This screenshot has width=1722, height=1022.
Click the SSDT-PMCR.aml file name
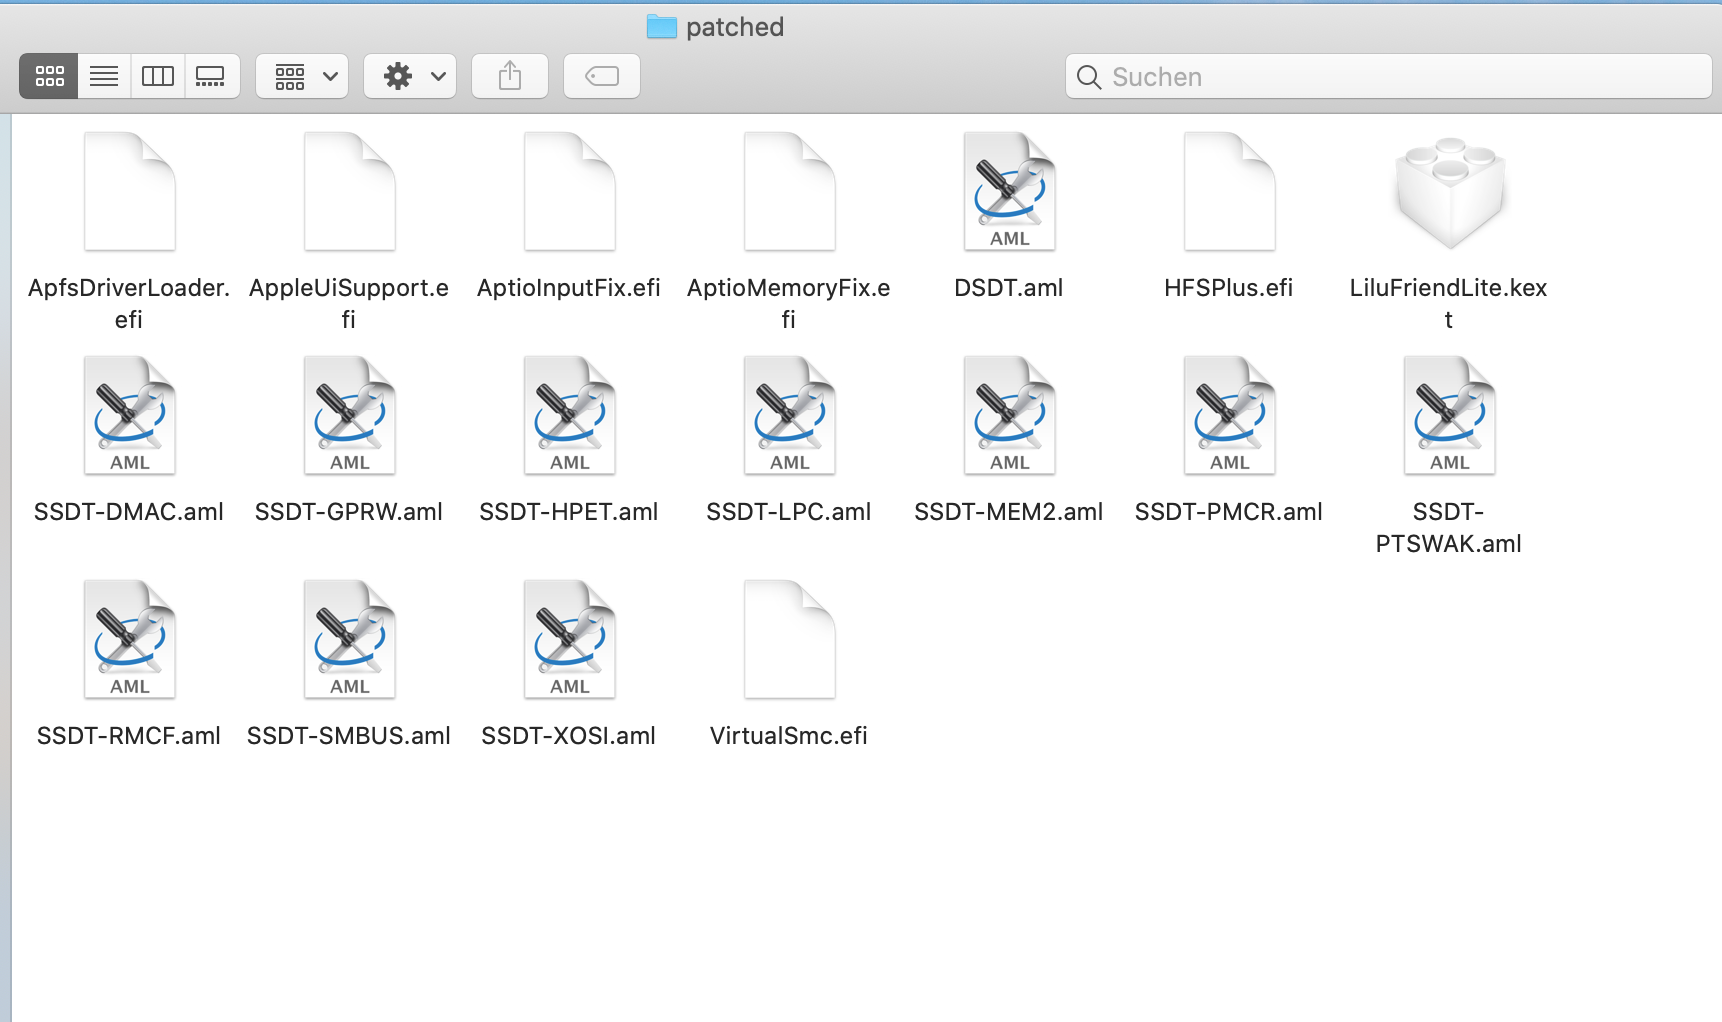1229,512
